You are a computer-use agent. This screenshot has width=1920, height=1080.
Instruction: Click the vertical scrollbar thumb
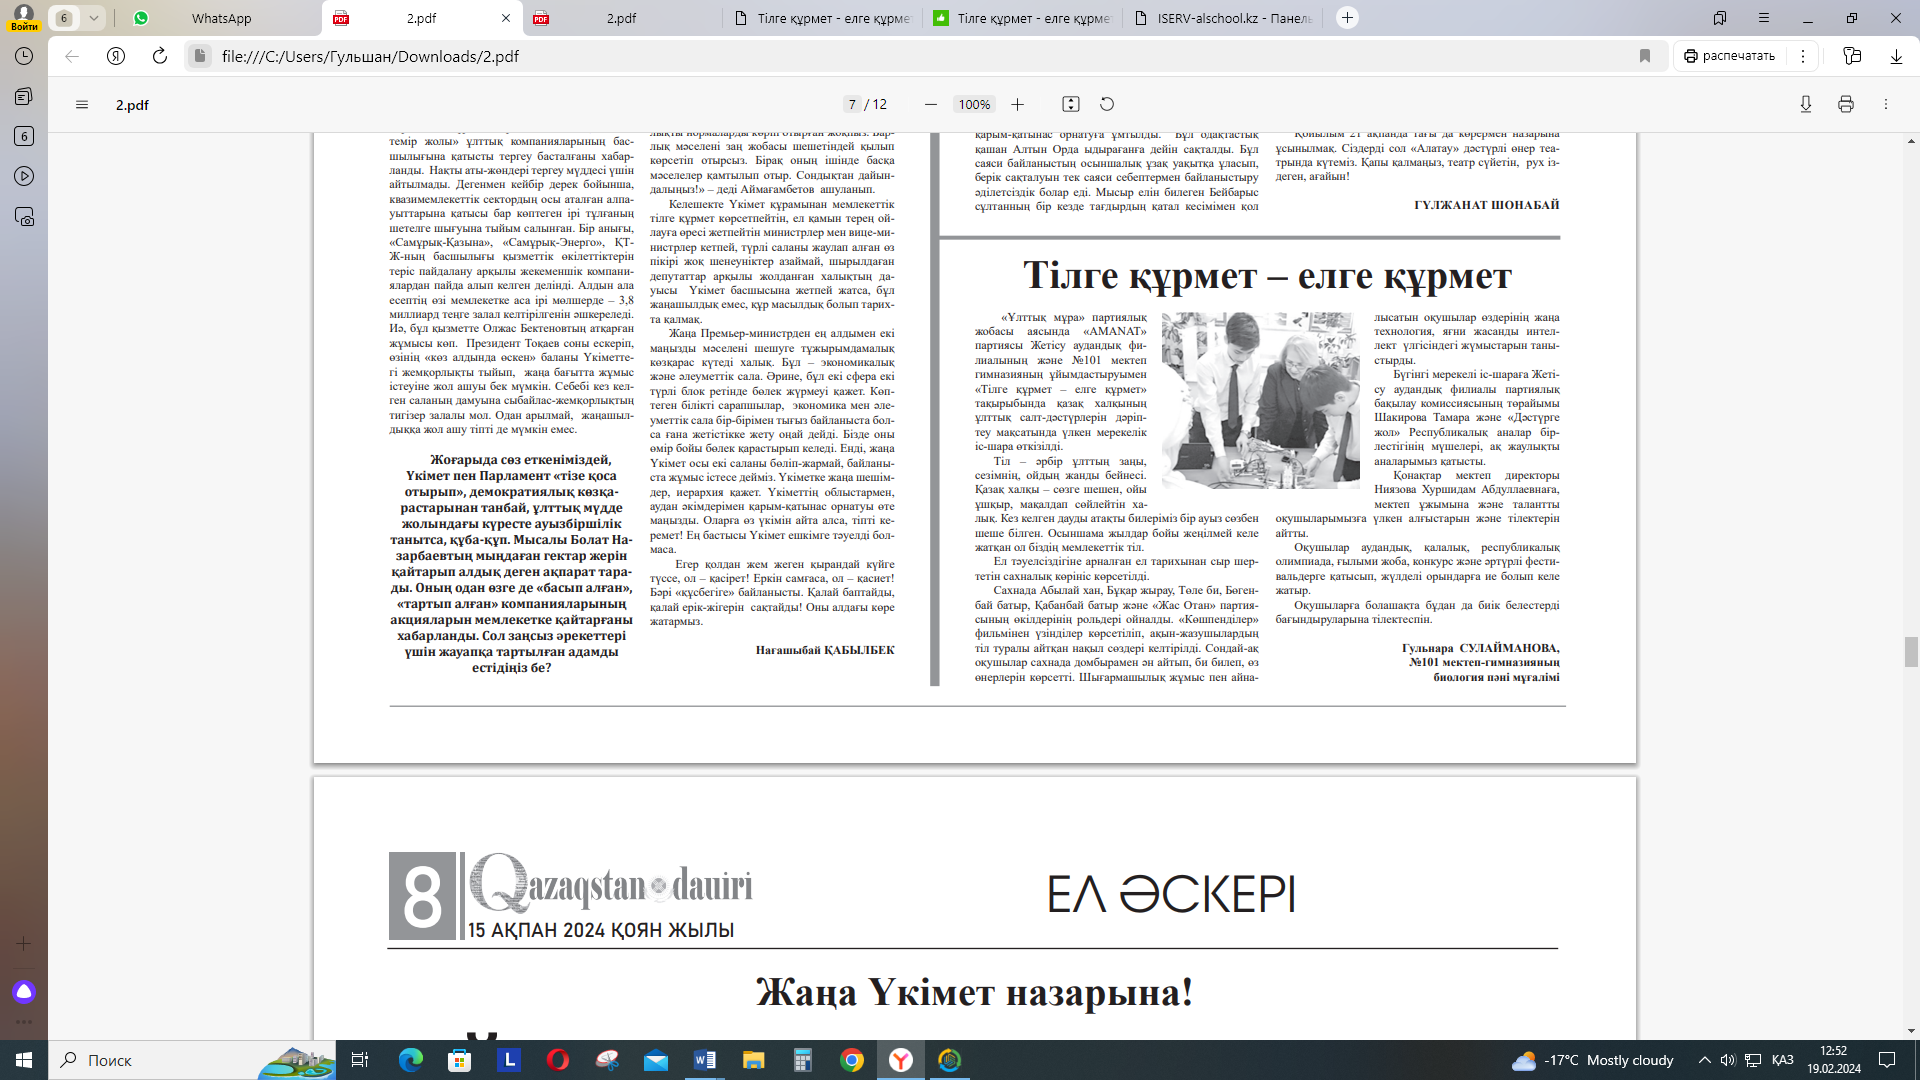point(1911,652)
